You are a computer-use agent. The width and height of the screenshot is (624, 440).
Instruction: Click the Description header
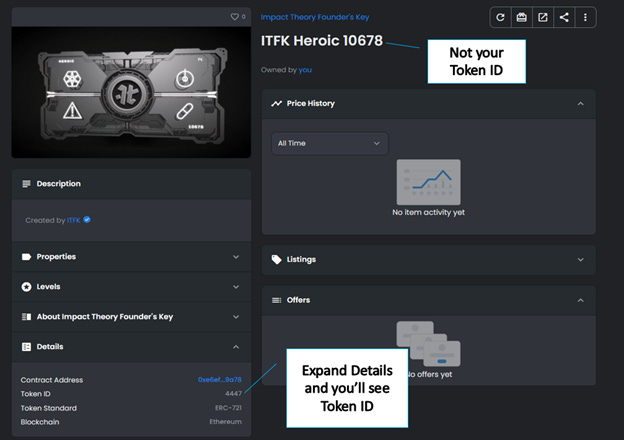131,184
